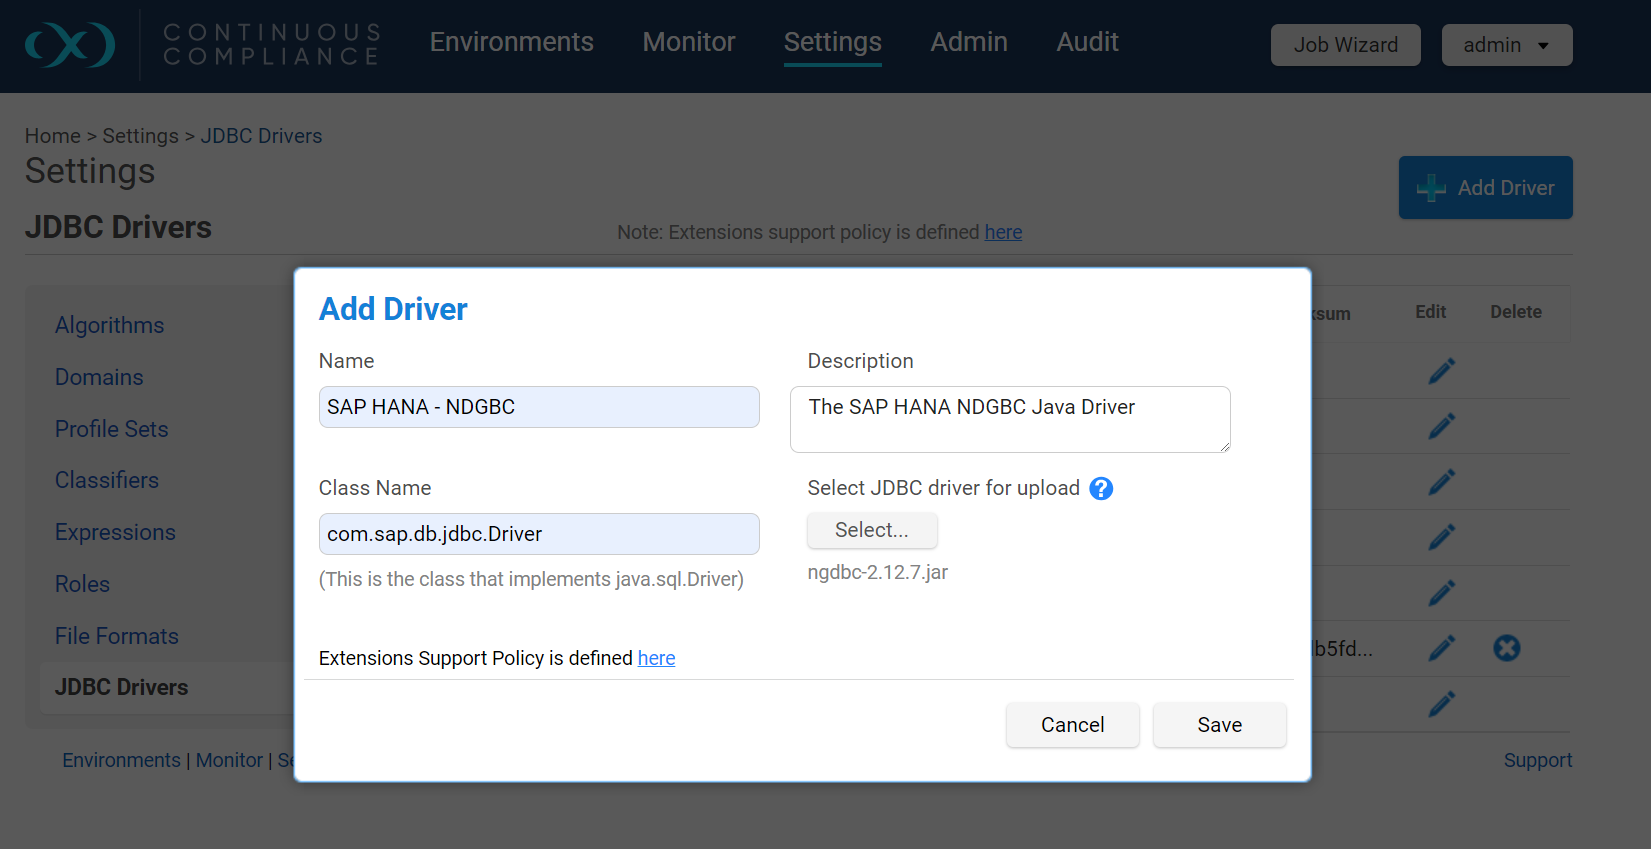Click the delete icon in the driver row
The image size is (1651, 849).
click(1506, 648)
